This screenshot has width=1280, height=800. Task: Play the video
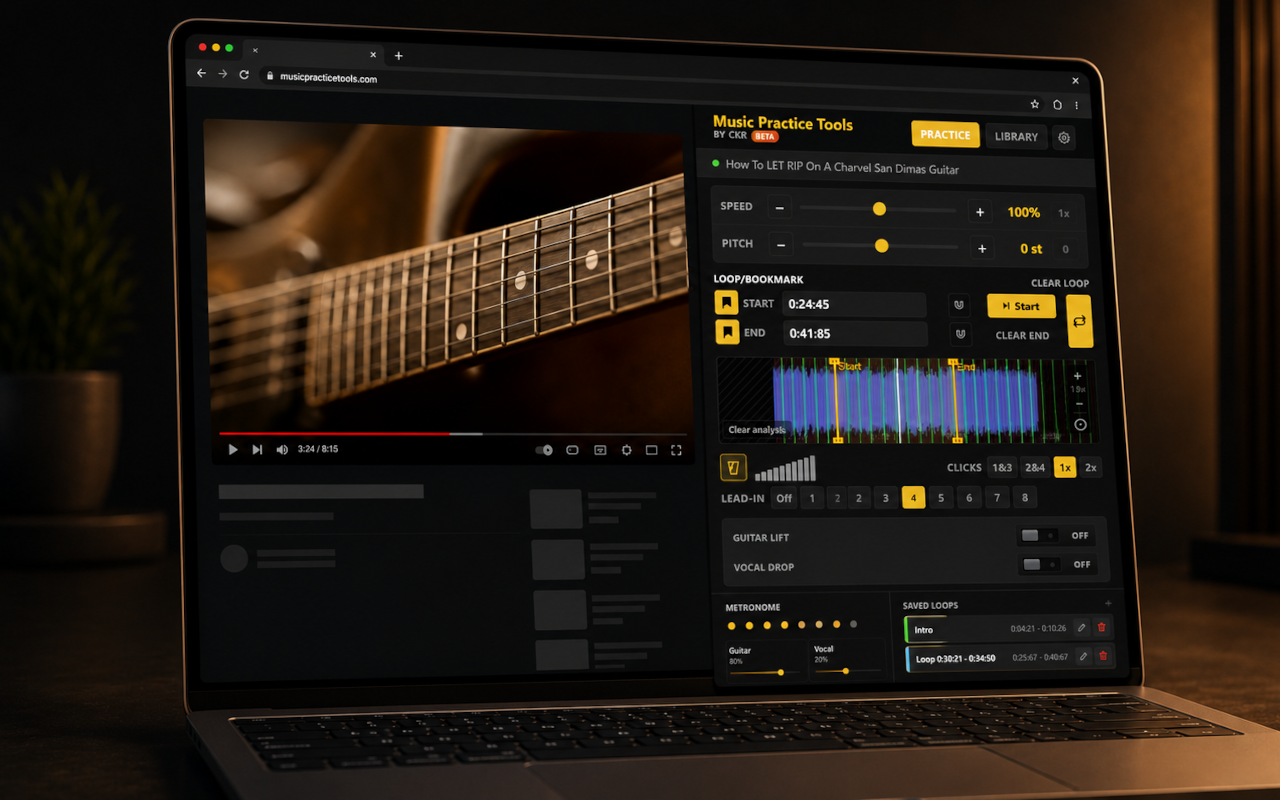pyautogui.click(x=233, y=450)
